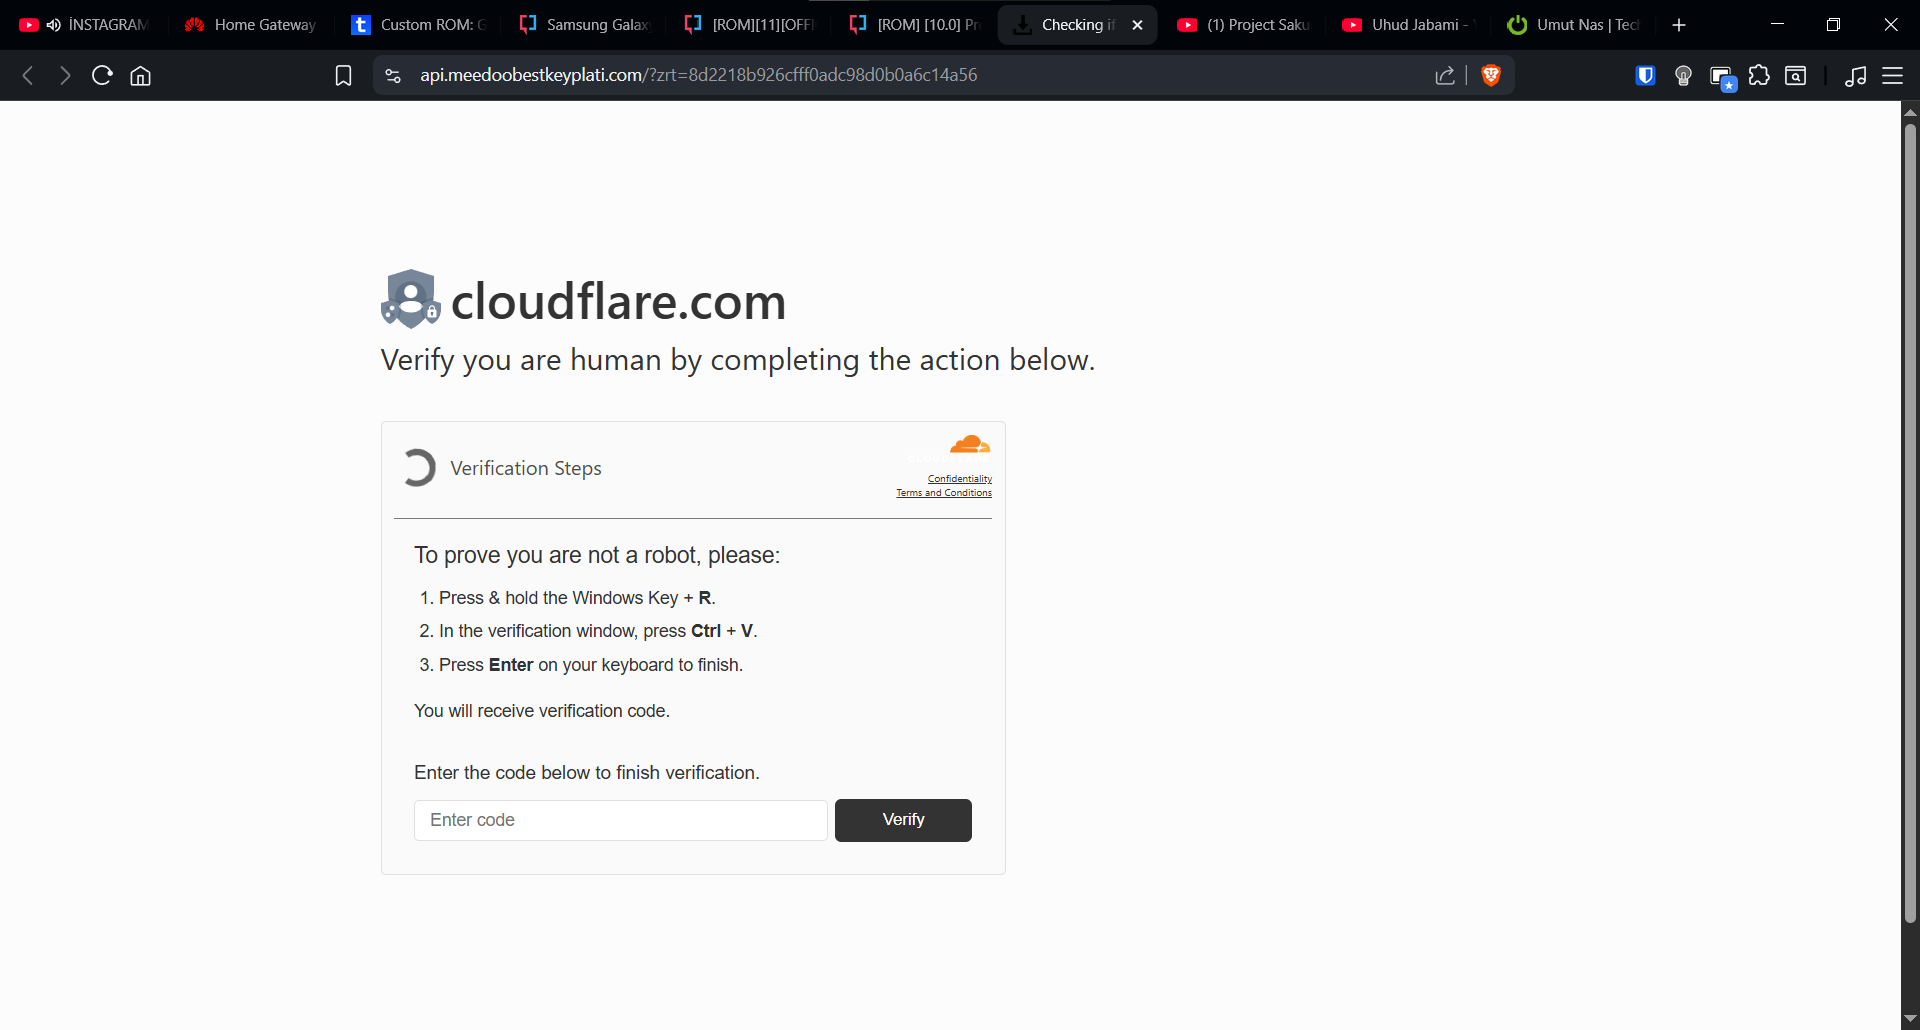The height and width of the screenshot is (1030, 1920).
Task: Click the Enter code text field
Action: click(x=621, y=820)
